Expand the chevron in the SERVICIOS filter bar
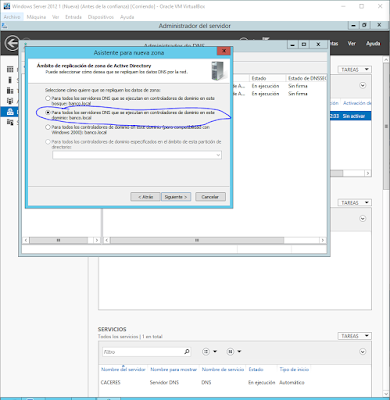 (x=363, y=352)
